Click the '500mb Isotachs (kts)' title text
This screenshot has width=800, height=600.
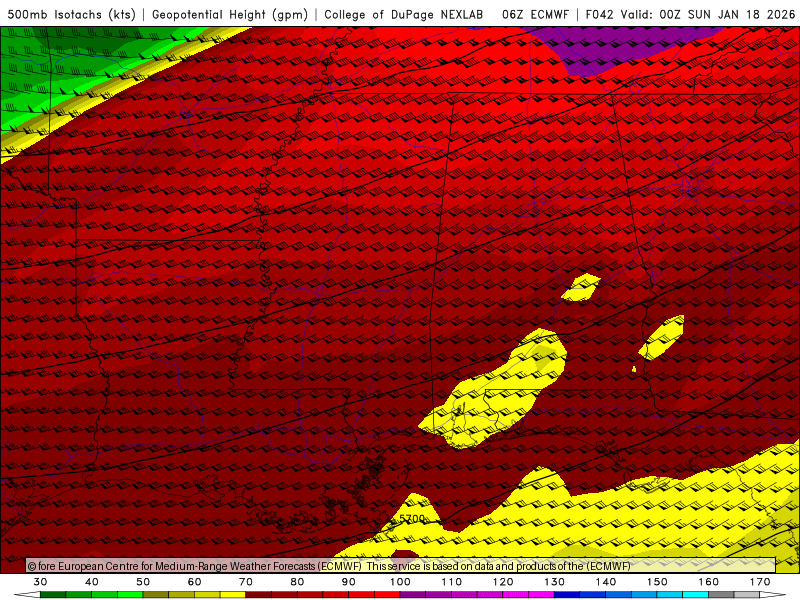(x=71, y=15)
